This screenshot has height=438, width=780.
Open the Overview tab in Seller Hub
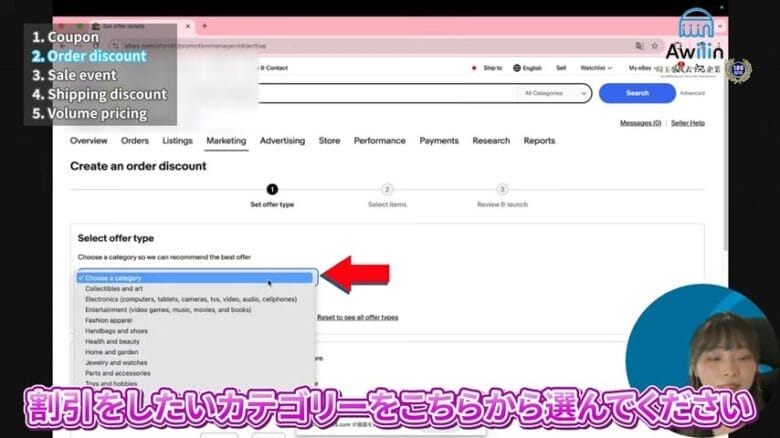point(89,141)
